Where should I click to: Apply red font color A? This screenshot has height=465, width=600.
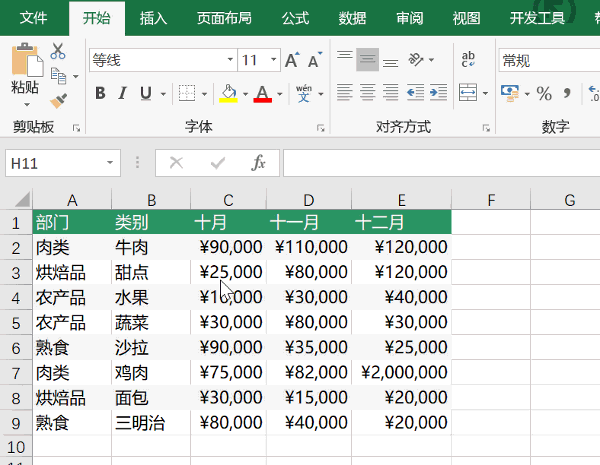point(262,93)
